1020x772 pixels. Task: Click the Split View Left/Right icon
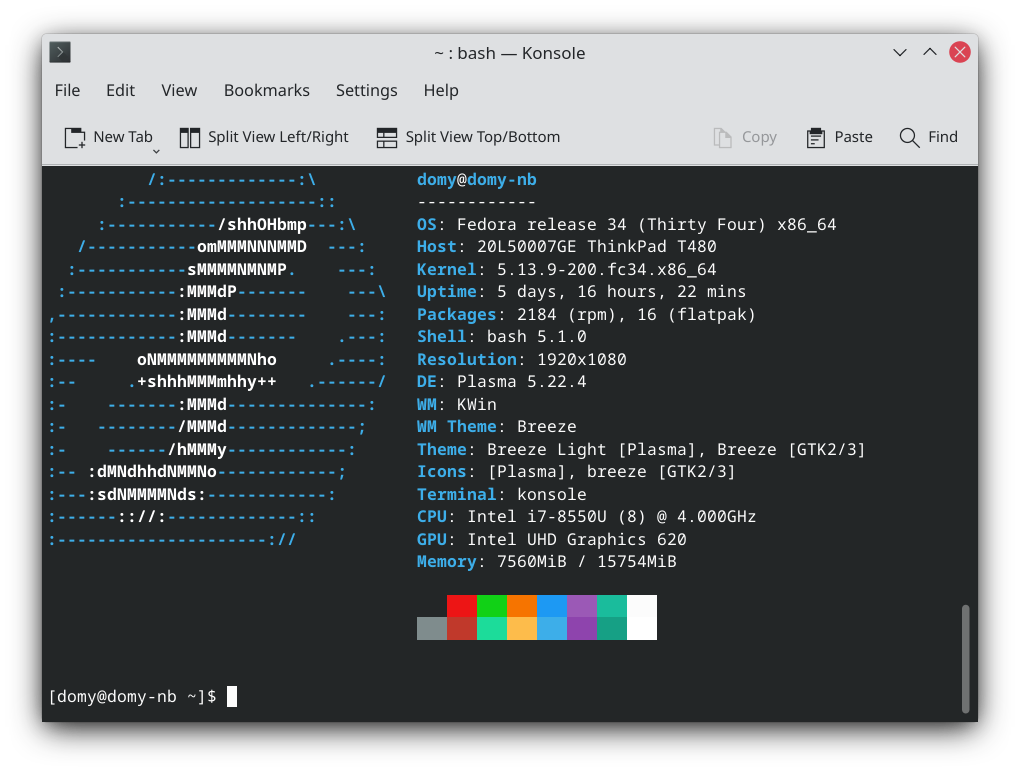189,137
